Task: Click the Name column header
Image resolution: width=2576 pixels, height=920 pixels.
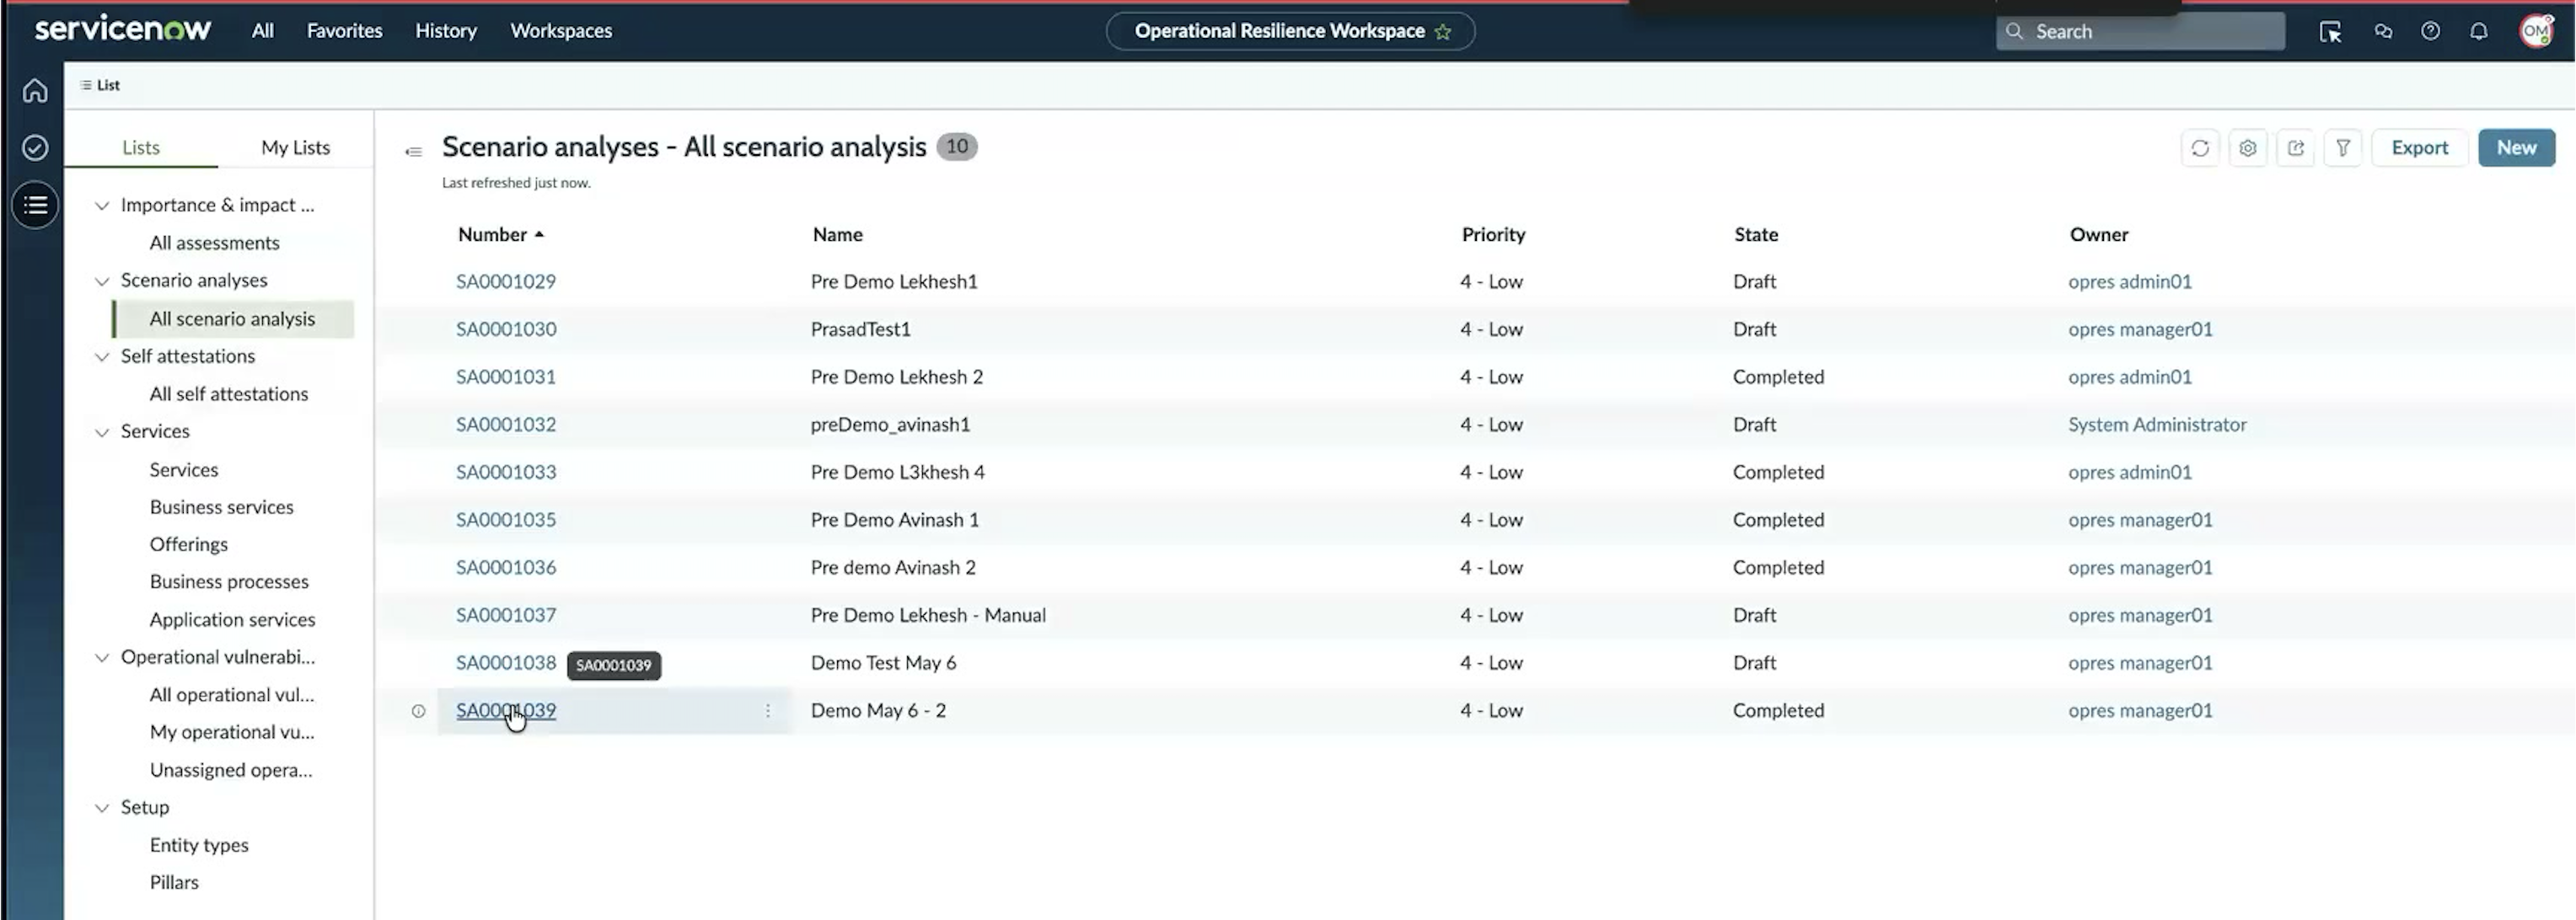Action: [x=838, y=235]
